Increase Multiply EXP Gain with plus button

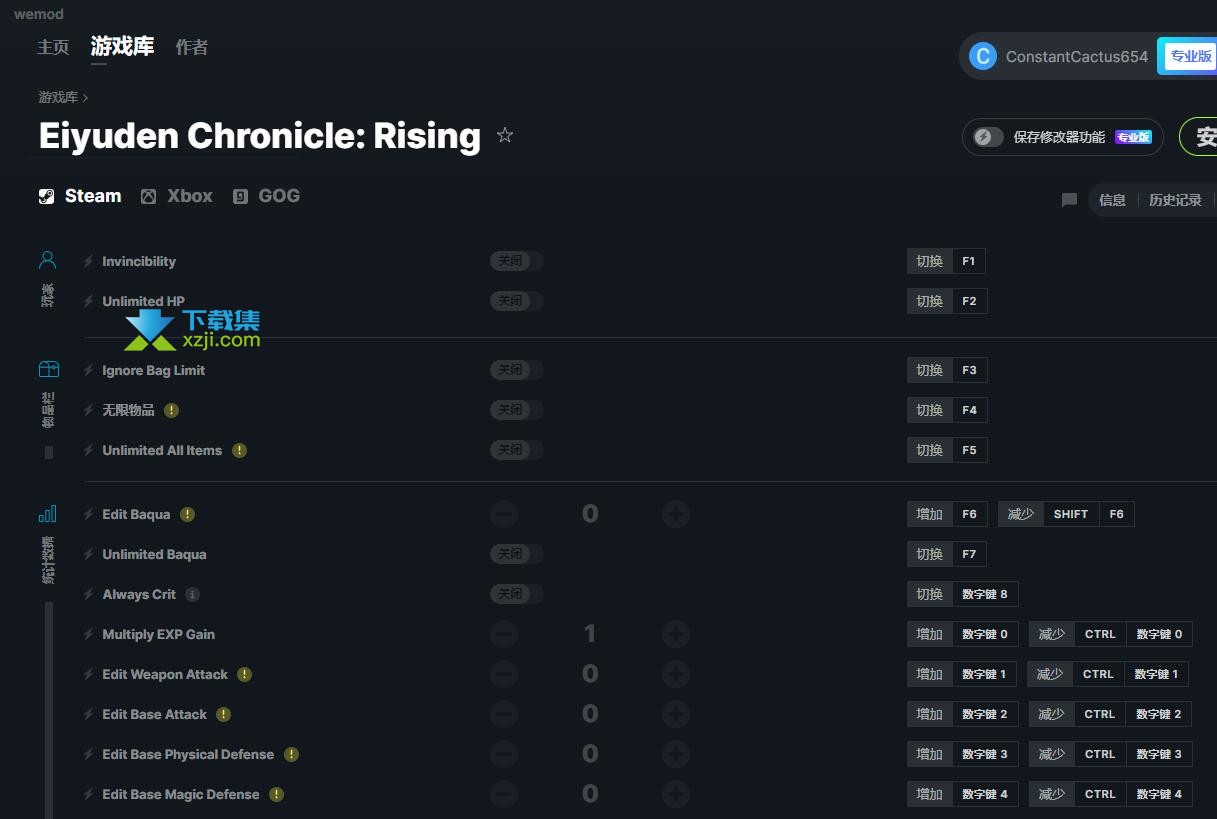pos(676,634)
